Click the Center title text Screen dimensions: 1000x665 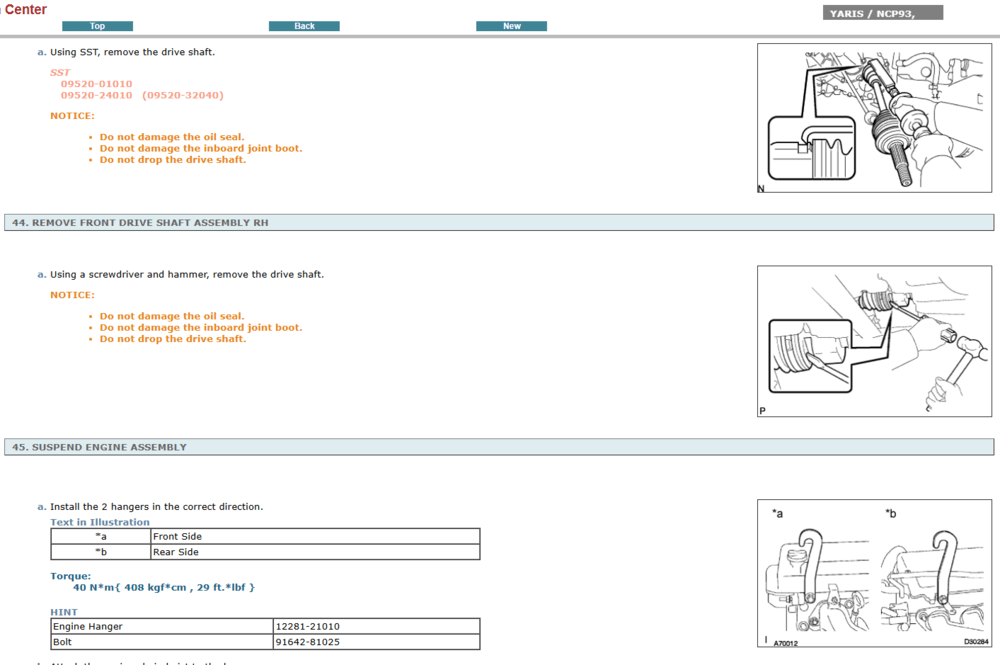pyautogui.click(x=26, y=10)
